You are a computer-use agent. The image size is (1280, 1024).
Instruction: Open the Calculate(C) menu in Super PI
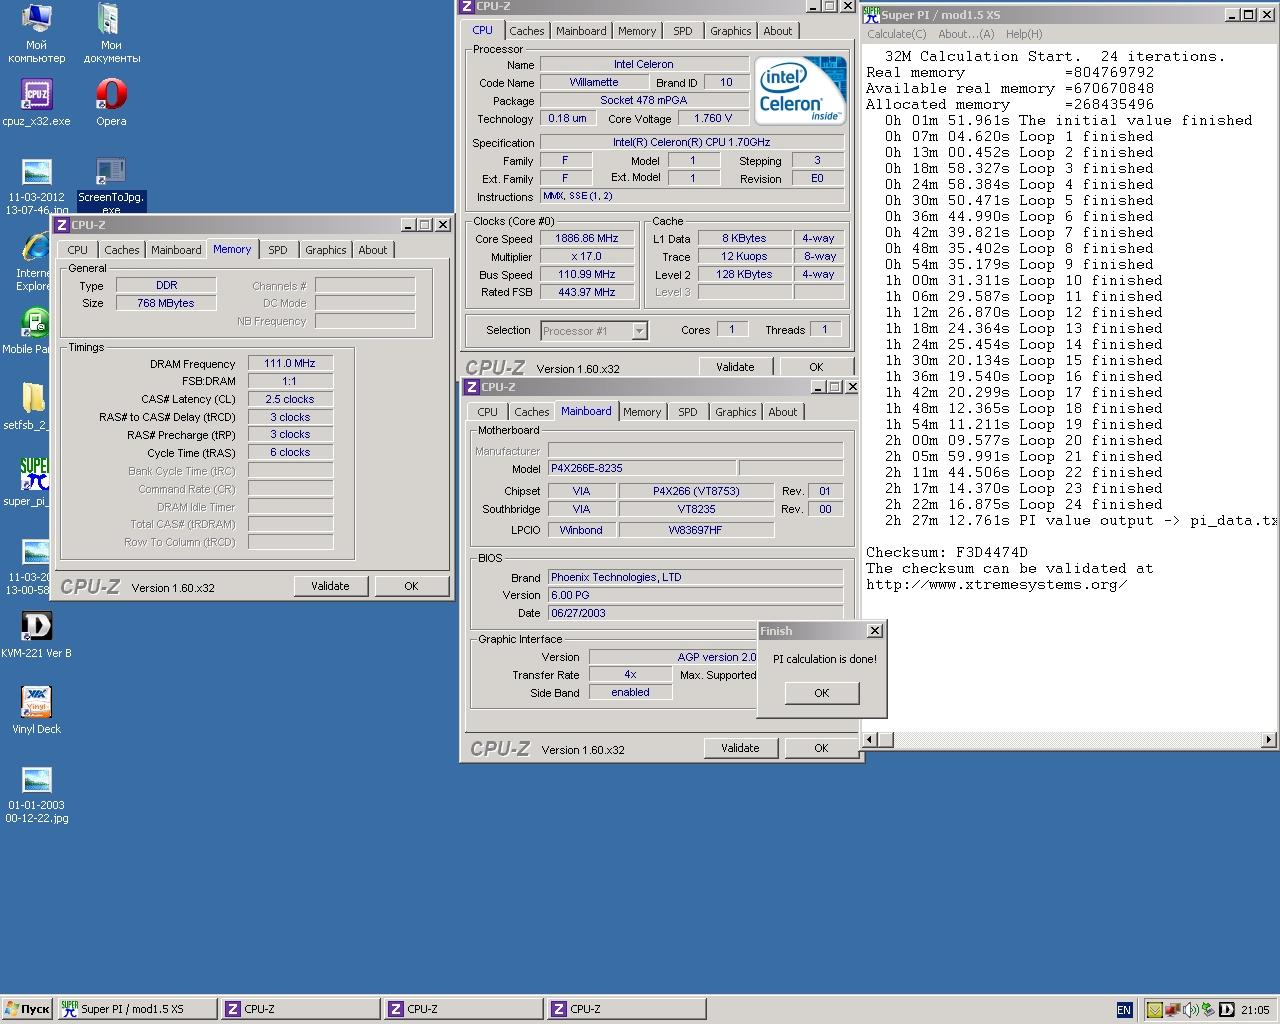(x=896, y=34)
